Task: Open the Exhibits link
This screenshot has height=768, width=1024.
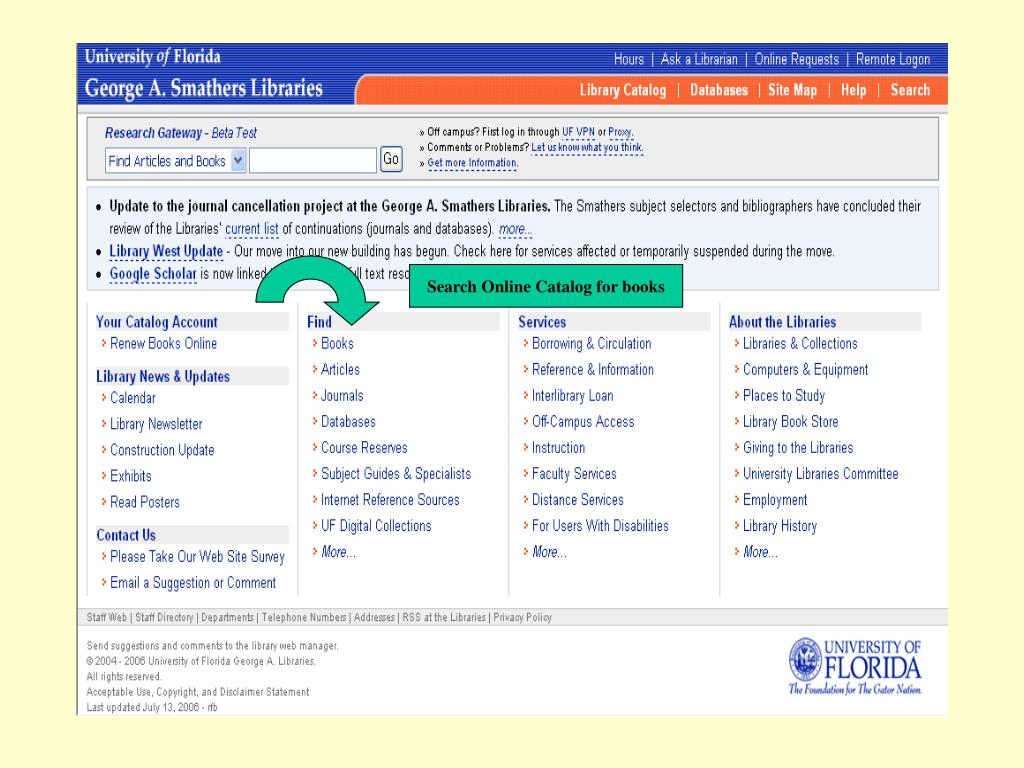Action: coord(131,476)
